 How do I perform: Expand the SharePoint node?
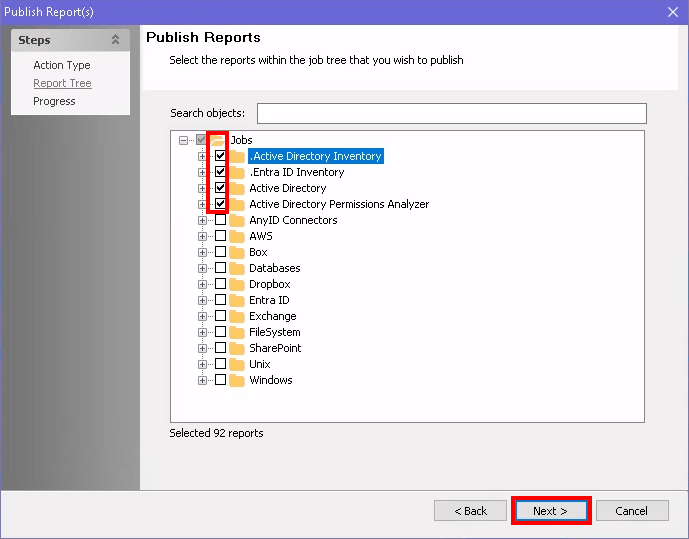pos(202,348)
